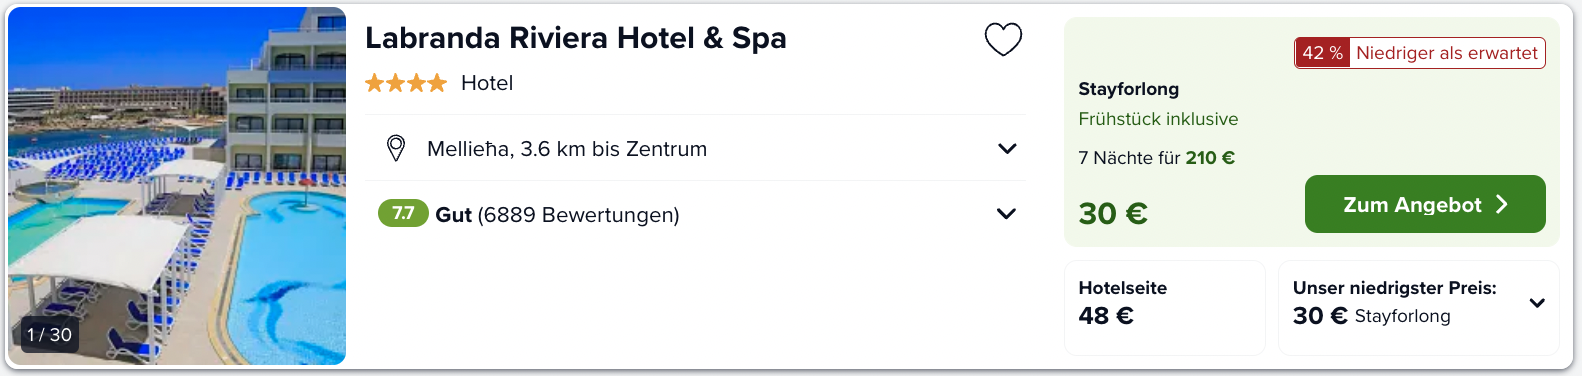Click the four-star rating icons
This screenshot has height=376, width=1582.
[x=406, y=83]
